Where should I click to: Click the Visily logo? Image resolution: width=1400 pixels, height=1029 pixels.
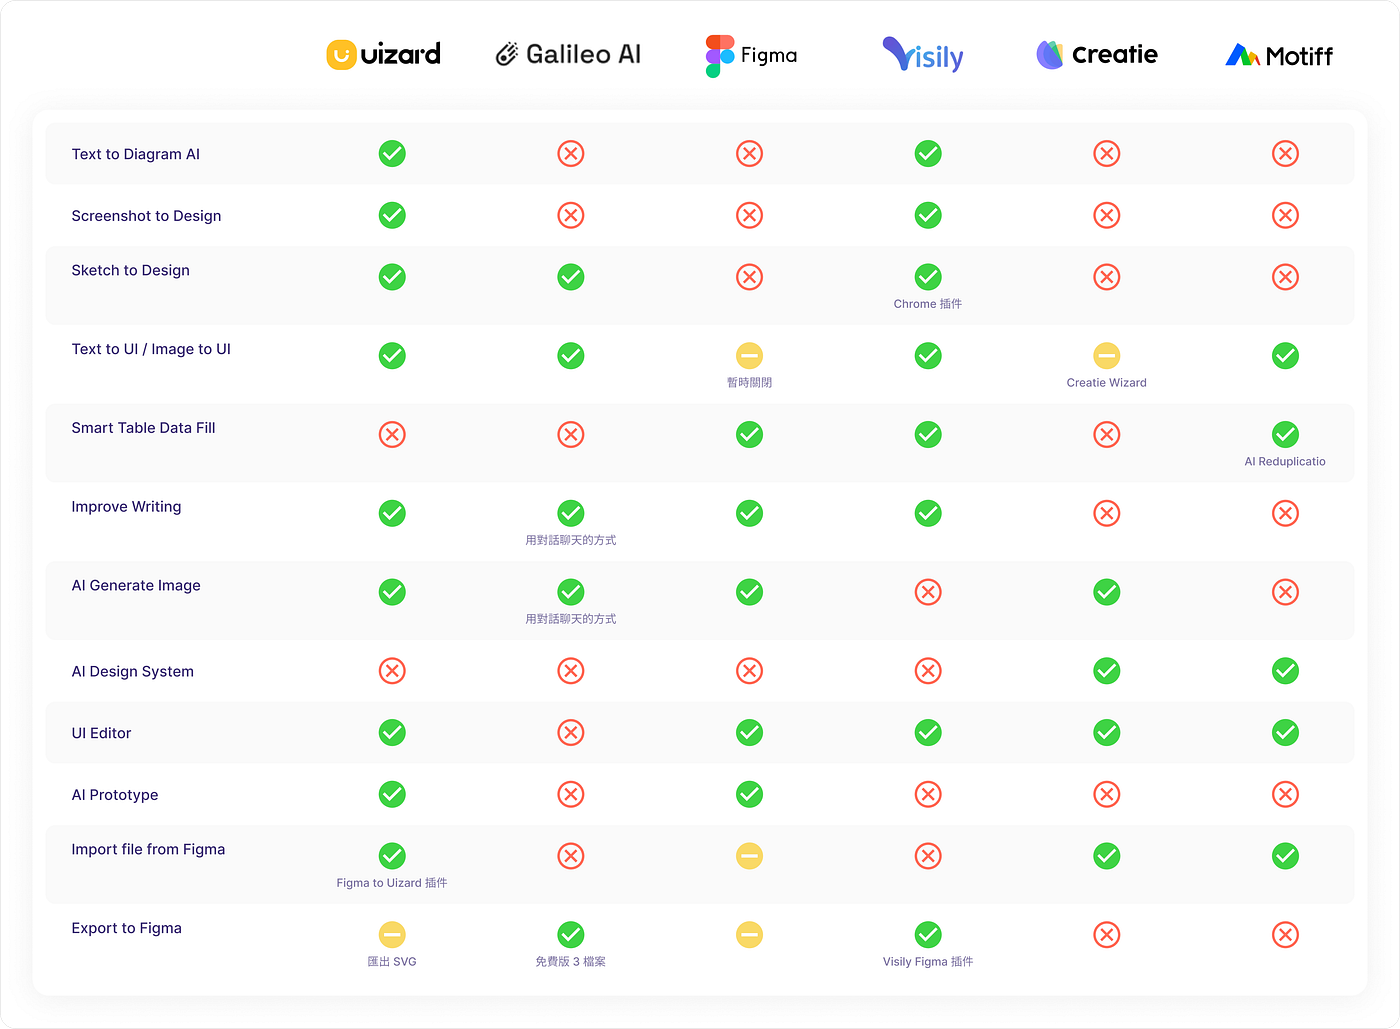923,55
